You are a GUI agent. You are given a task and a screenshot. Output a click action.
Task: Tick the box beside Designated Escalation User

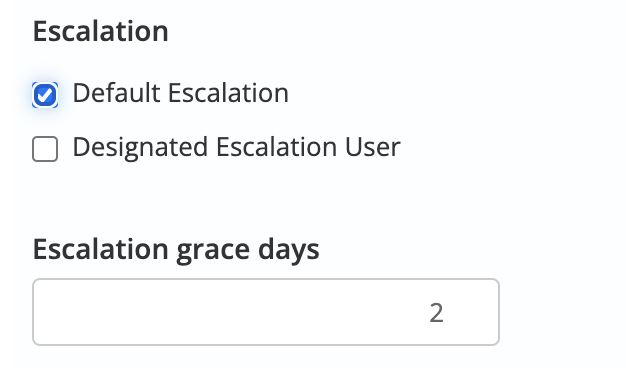pos(45,149)
